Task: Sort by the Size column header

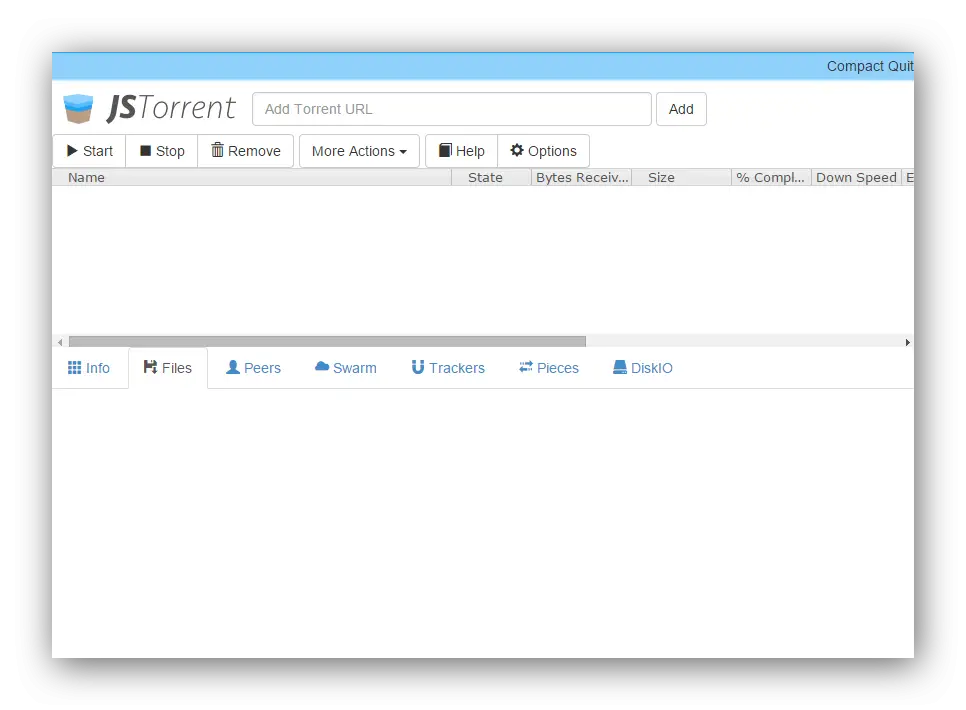Action: [681, 178]
